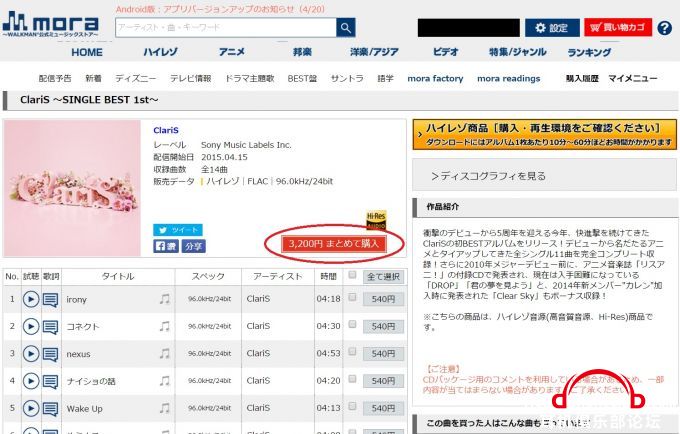680x434 pixels.
Task: Click the Twitter ツイート button
Action: (x=178, y=230)
